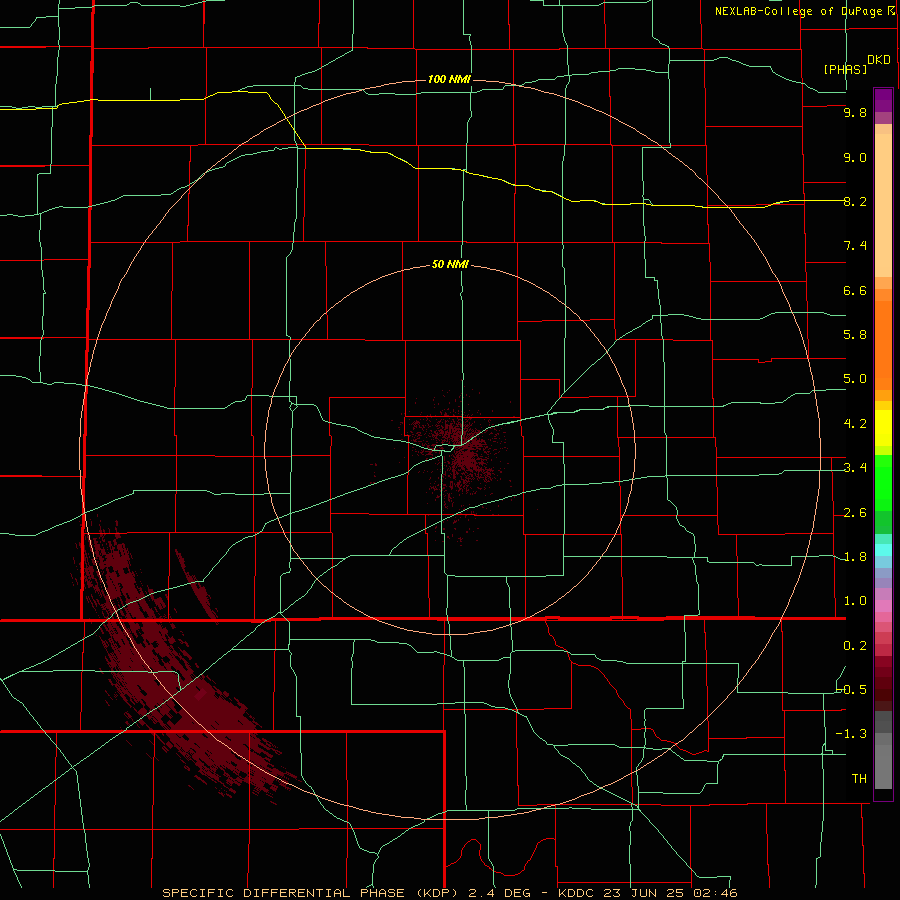Screen dimensions: 900x900
Task: Select the 6.6 legend value
Action: [x=855, y=290]
